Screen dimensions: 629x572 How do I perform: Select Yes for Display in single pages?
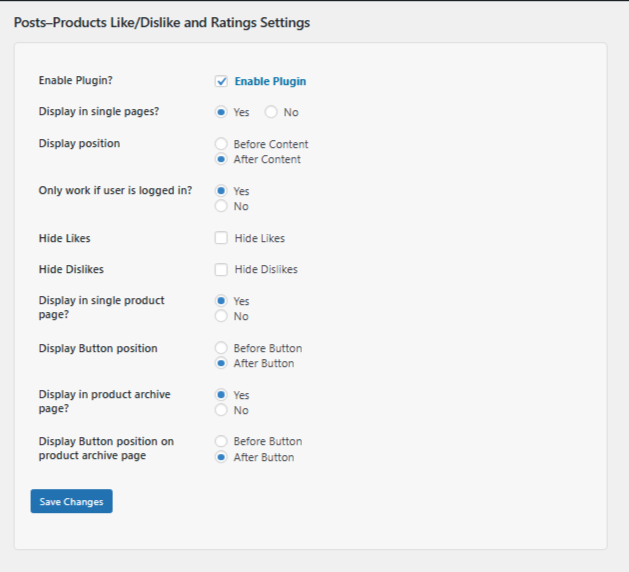221,112
